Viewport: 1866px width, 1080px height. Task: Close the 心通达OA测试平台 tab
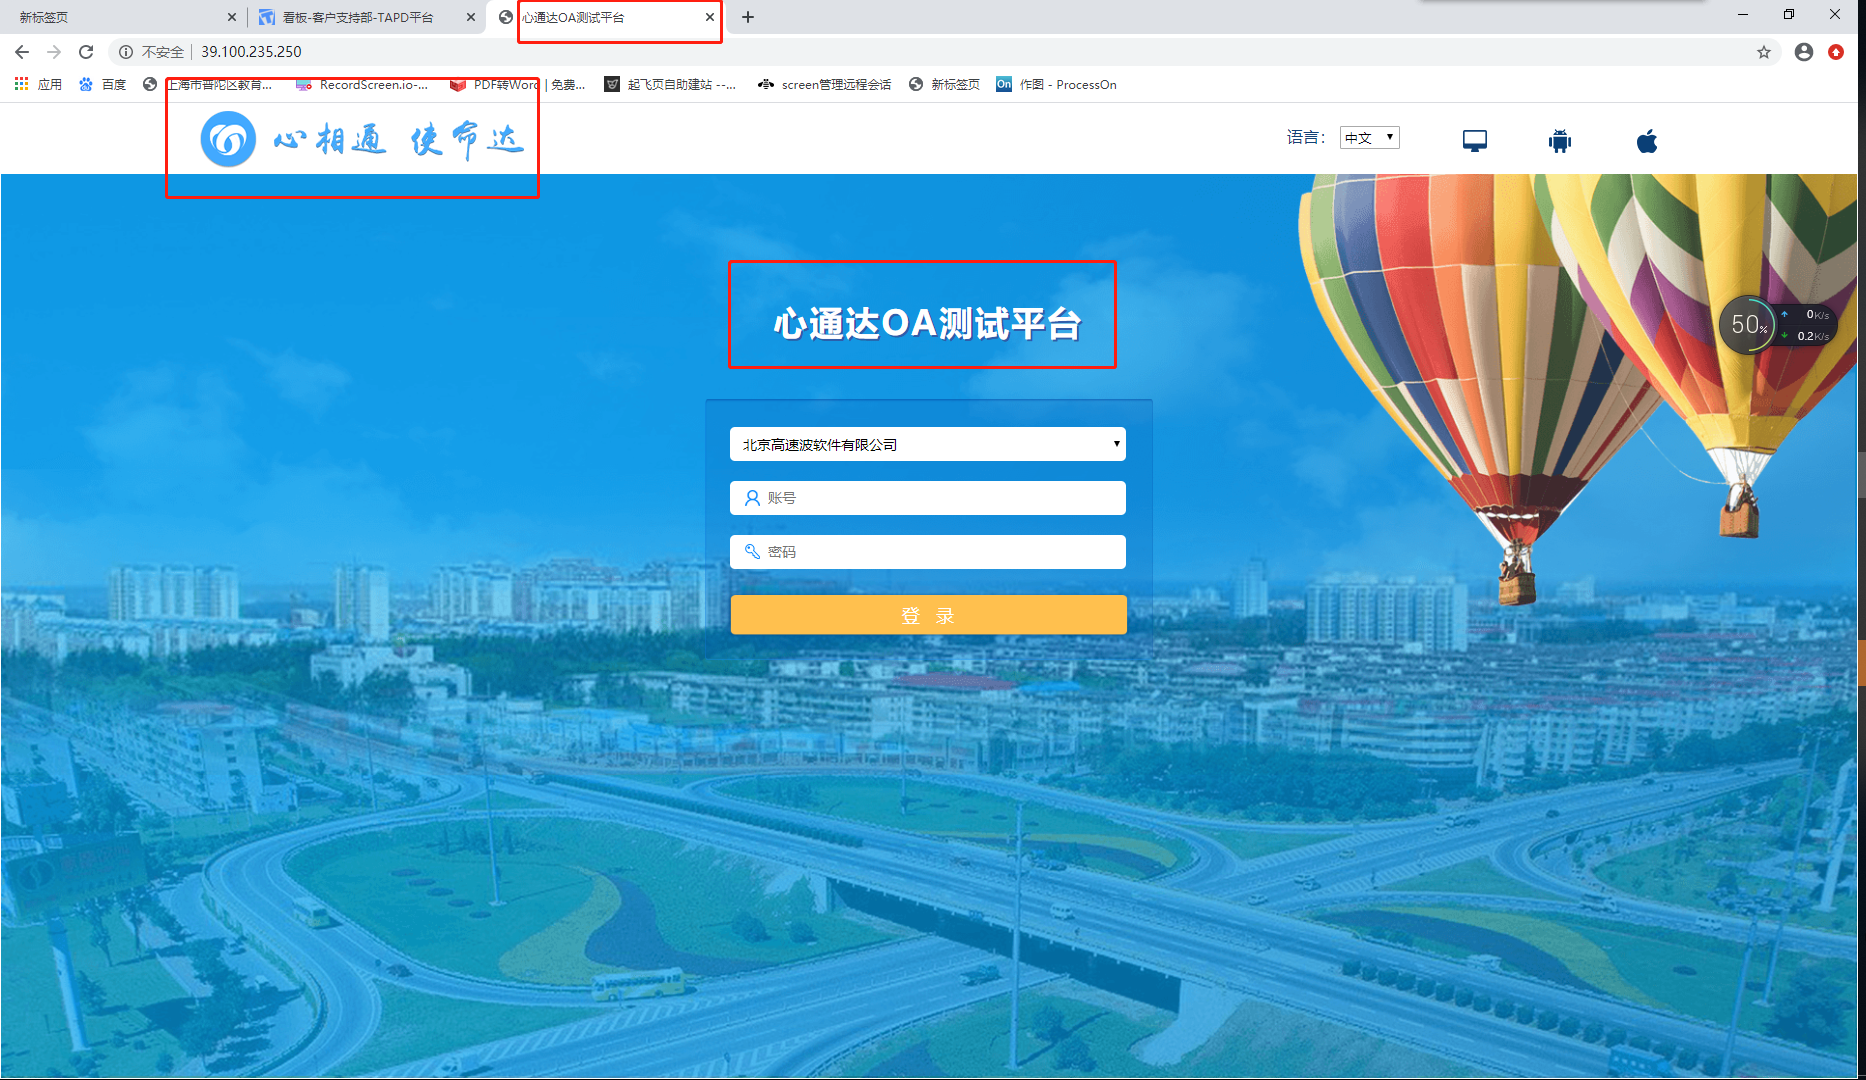tap(709, 17)
